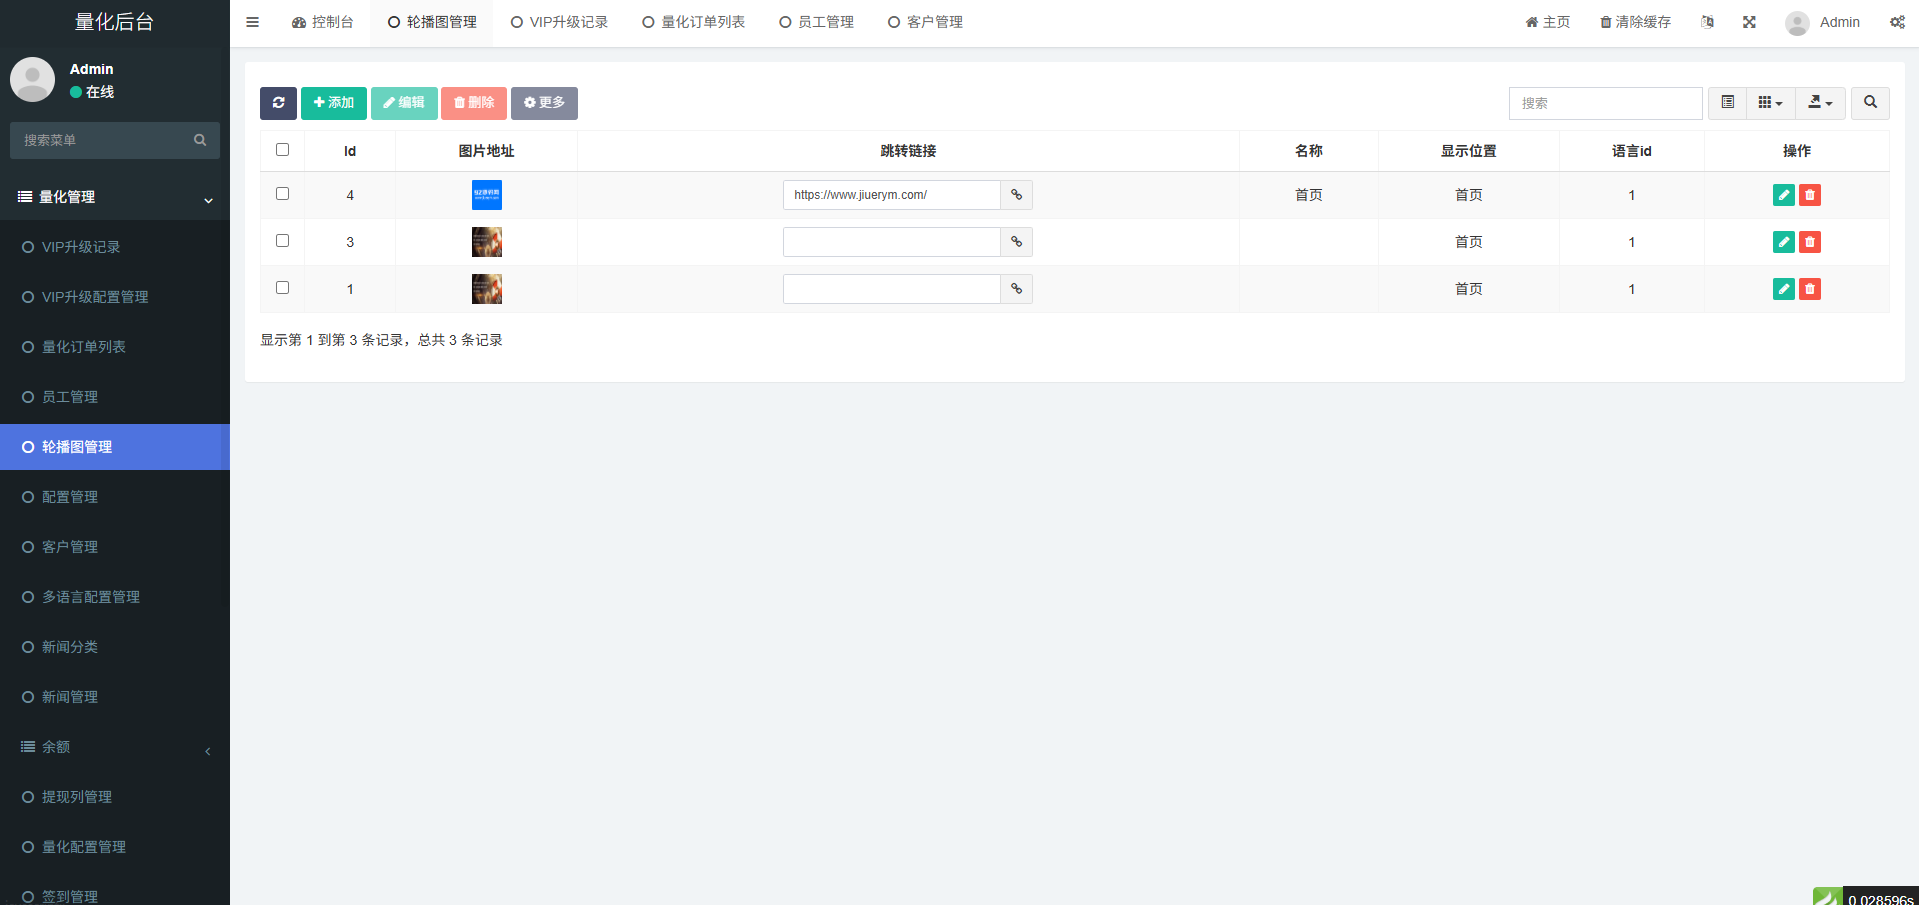Delete row with Id 4 using red trash
1919x905 pixels.
(1809, 195)
